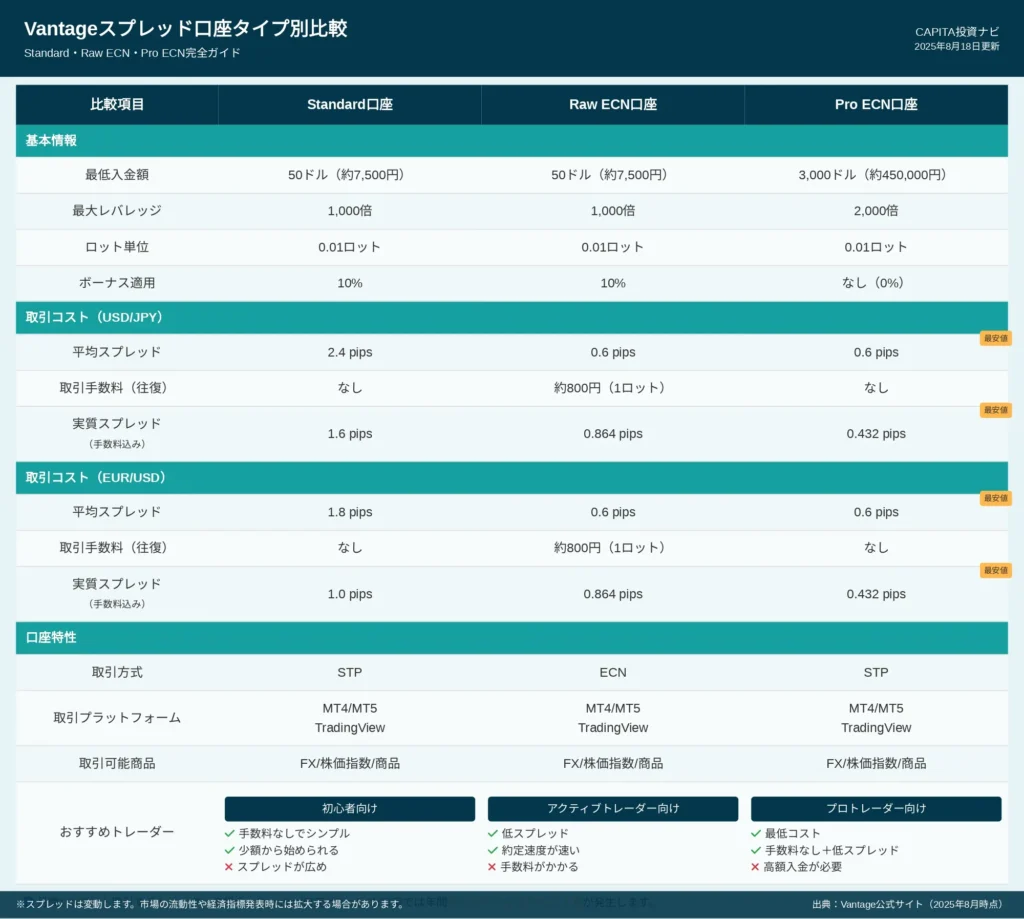The width and height of the screenshot is (1024, 919).
Task: Click the 2.4 pips Standard spread value
Action: pyautogui.click(x=349, y=352)
